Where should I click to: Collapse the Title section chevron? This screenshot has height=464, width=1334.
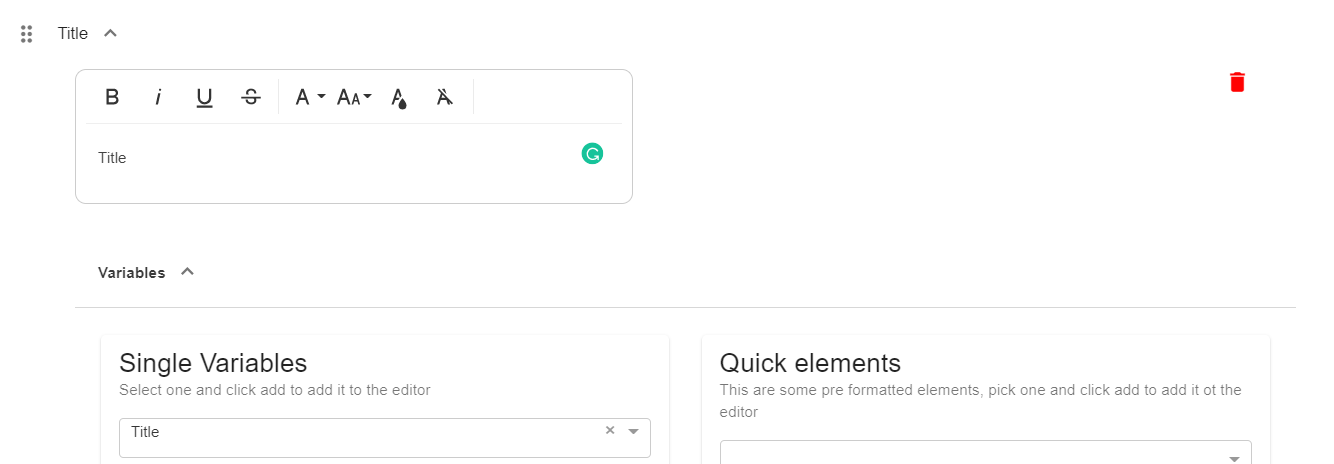pos(111,33)
